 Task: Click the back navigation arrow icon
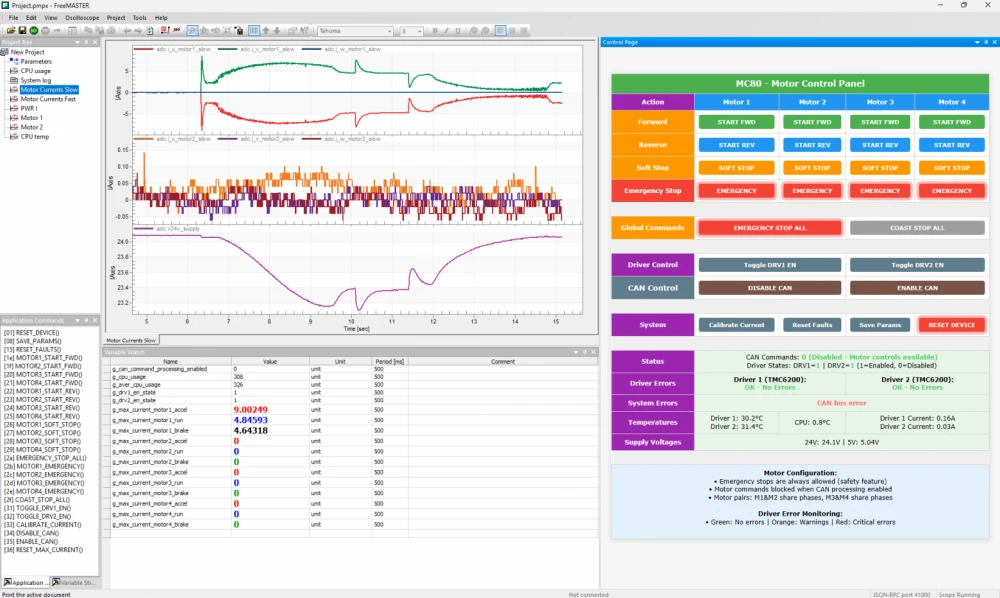coord(126,30)
